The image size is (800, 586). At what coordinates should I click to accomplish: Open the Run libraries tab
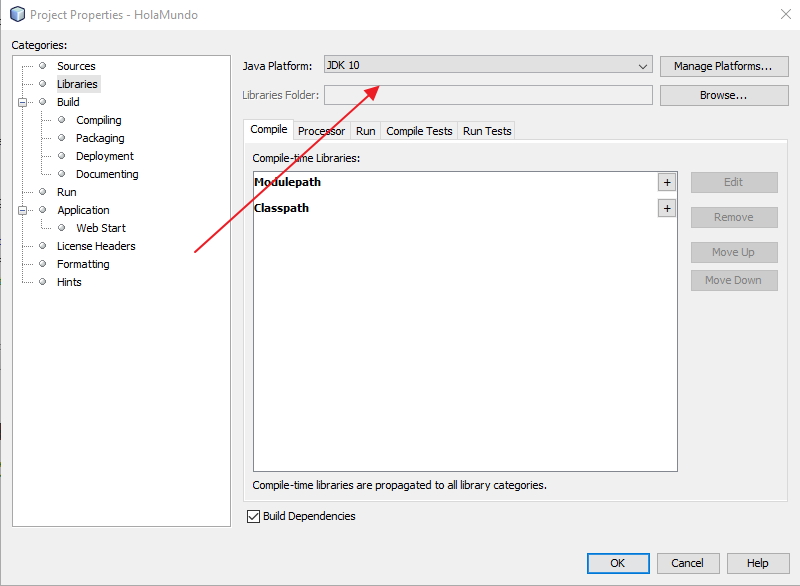pyautogui.click(x=366, y=131)
